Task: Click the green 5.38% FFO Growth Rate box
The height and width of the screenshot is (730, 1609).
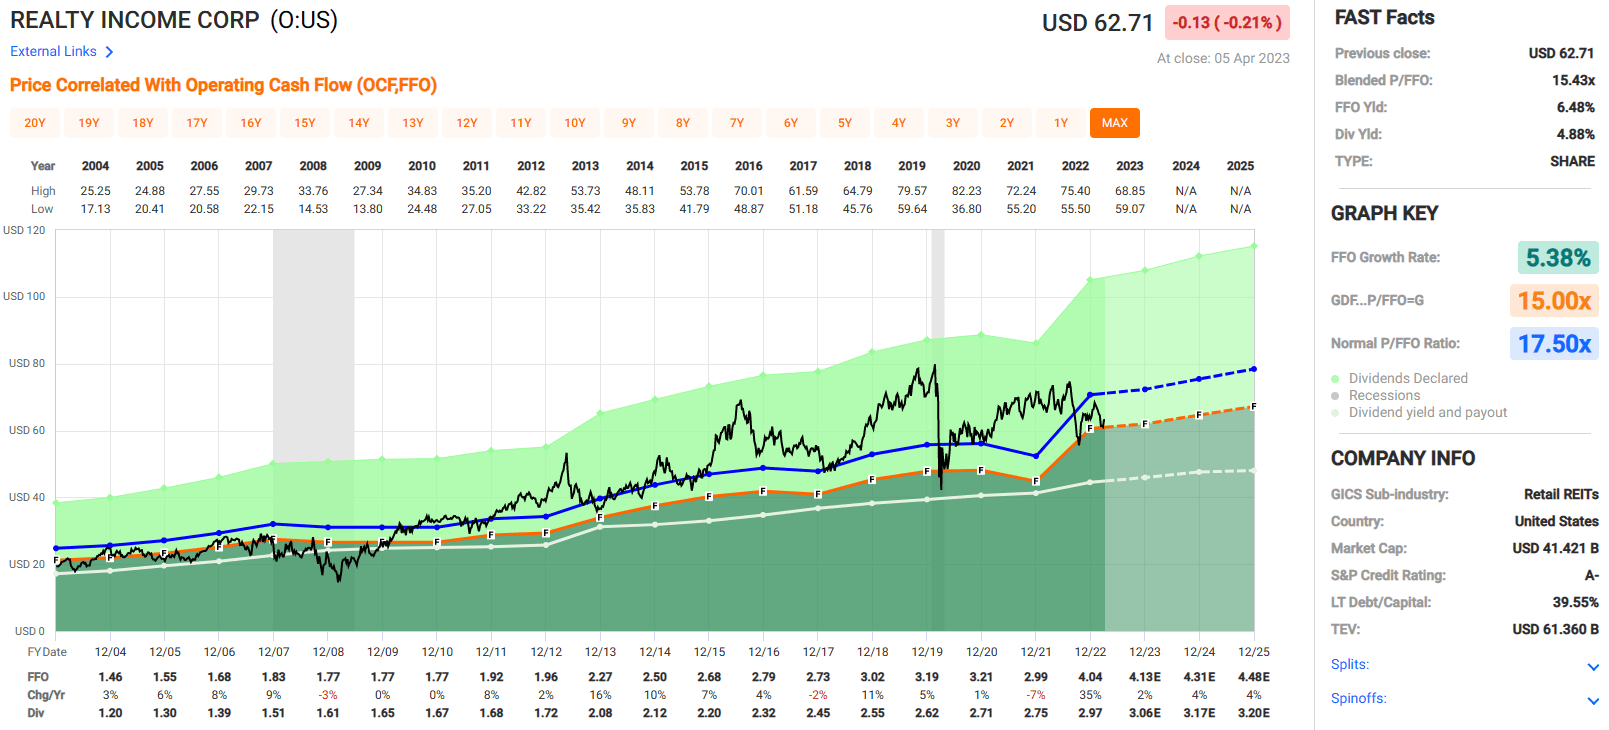Action: (x=1558, y=258)
